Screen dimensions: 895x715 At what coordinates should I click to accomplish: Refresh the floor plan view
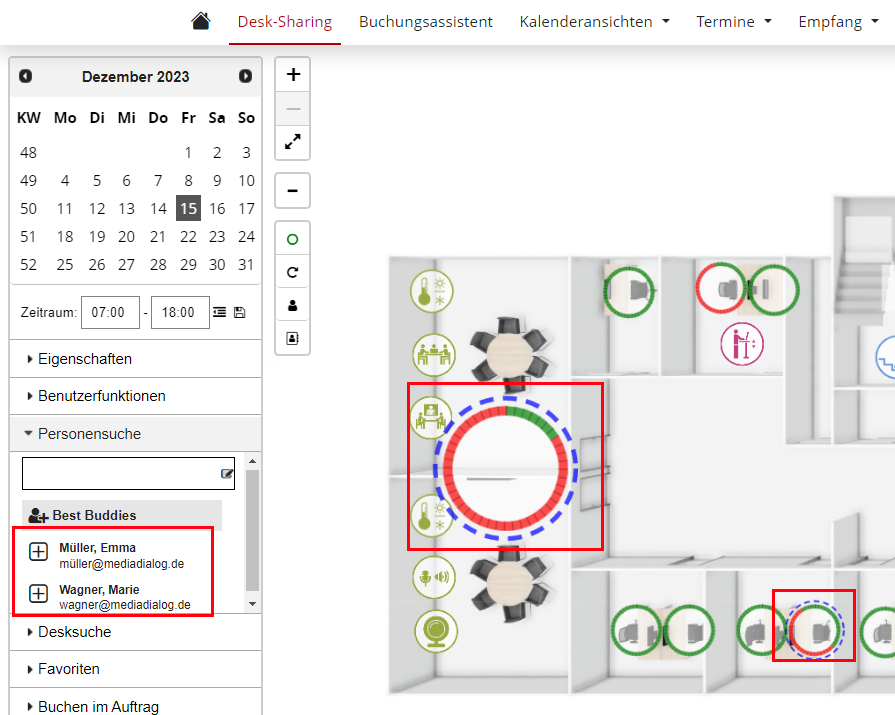coord(293,272)
